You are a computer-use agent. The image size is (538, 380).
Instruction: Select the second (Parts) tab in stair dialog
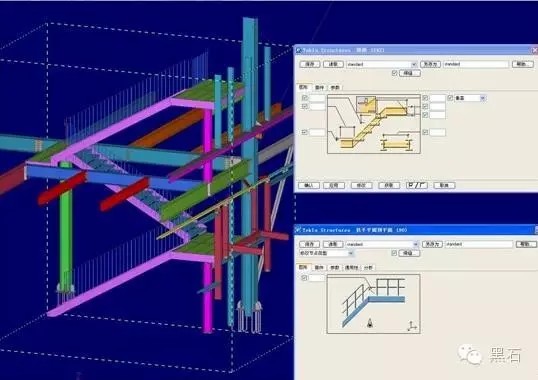[319, 87]
